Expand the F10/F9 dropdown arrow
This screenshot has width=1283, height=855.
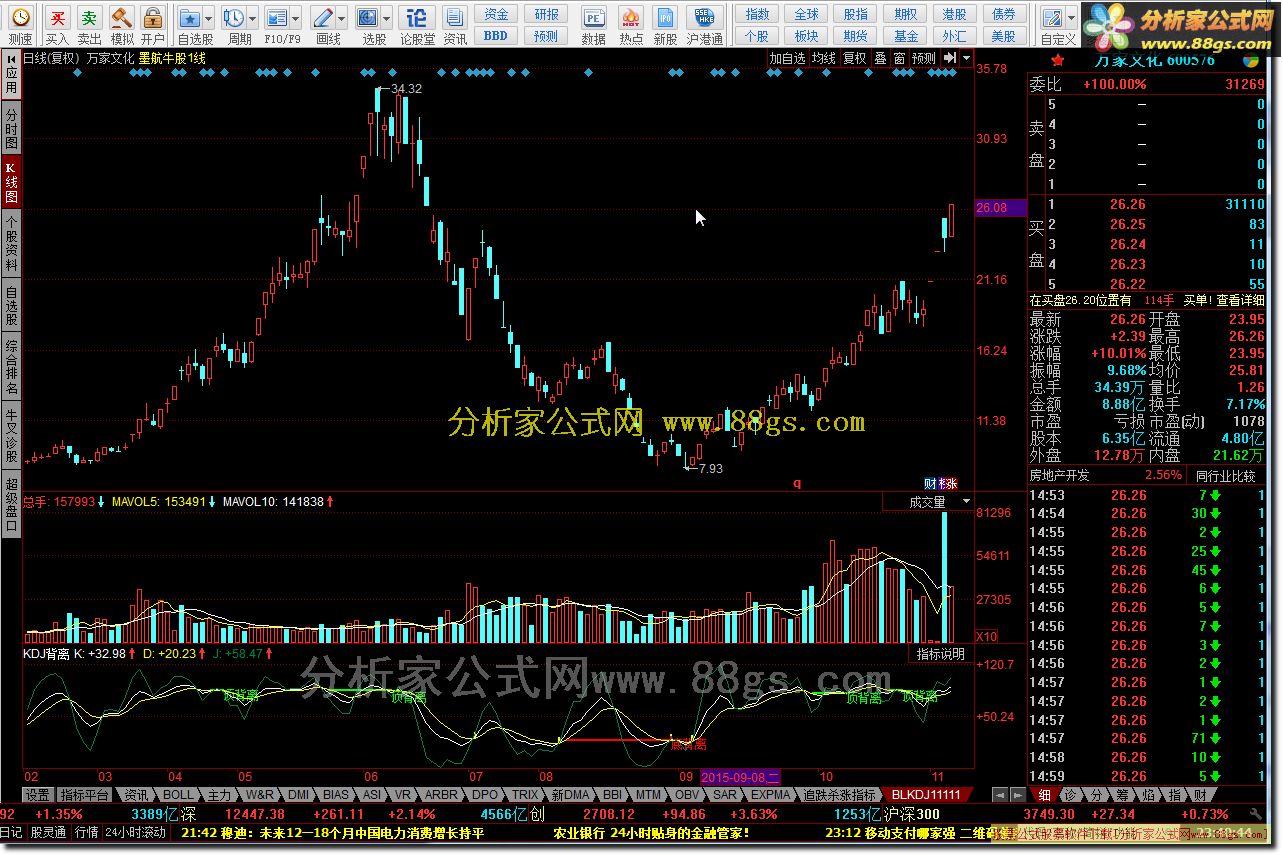[296, 18]
